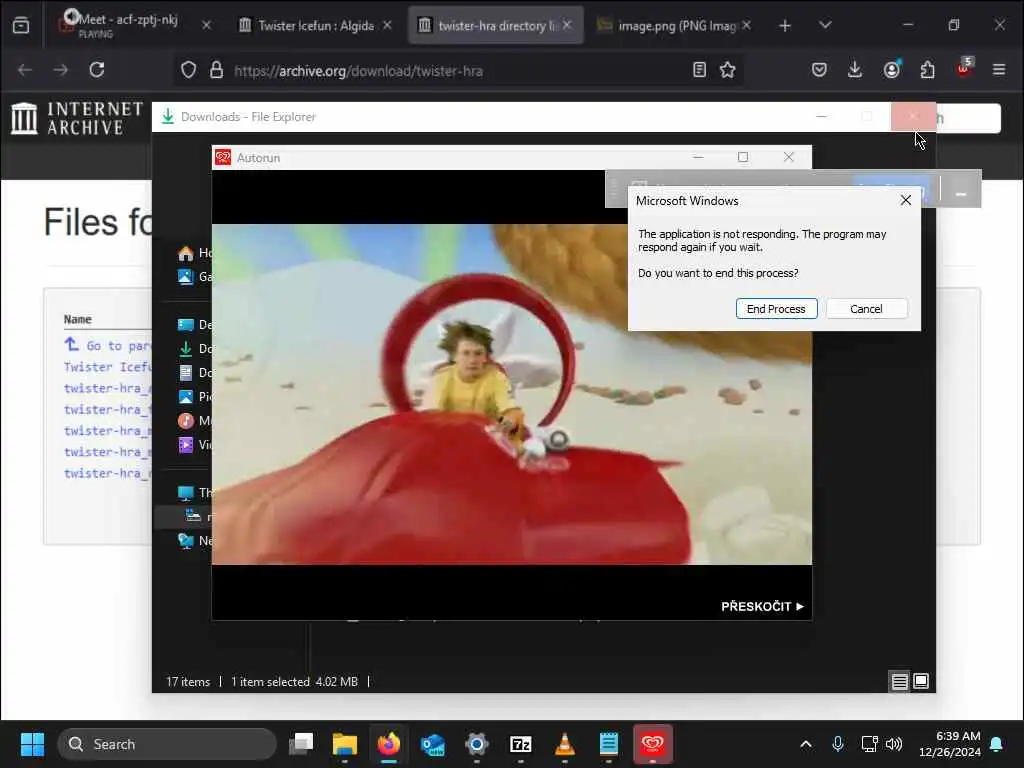
Task: Click the Firefox View icon at top left
Action: click(21, 25)
